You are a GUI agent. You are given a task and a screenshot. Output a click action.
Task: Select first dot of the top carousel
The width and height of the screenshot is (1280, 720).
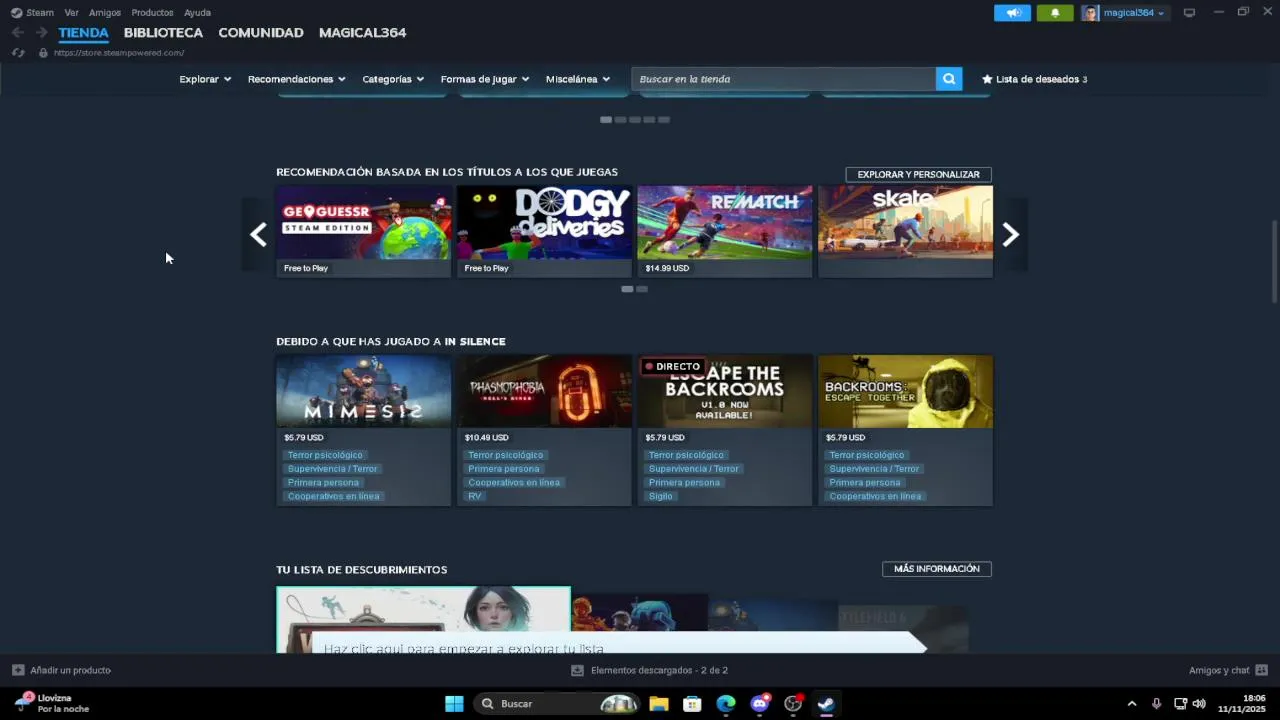[x=606, y=120]
